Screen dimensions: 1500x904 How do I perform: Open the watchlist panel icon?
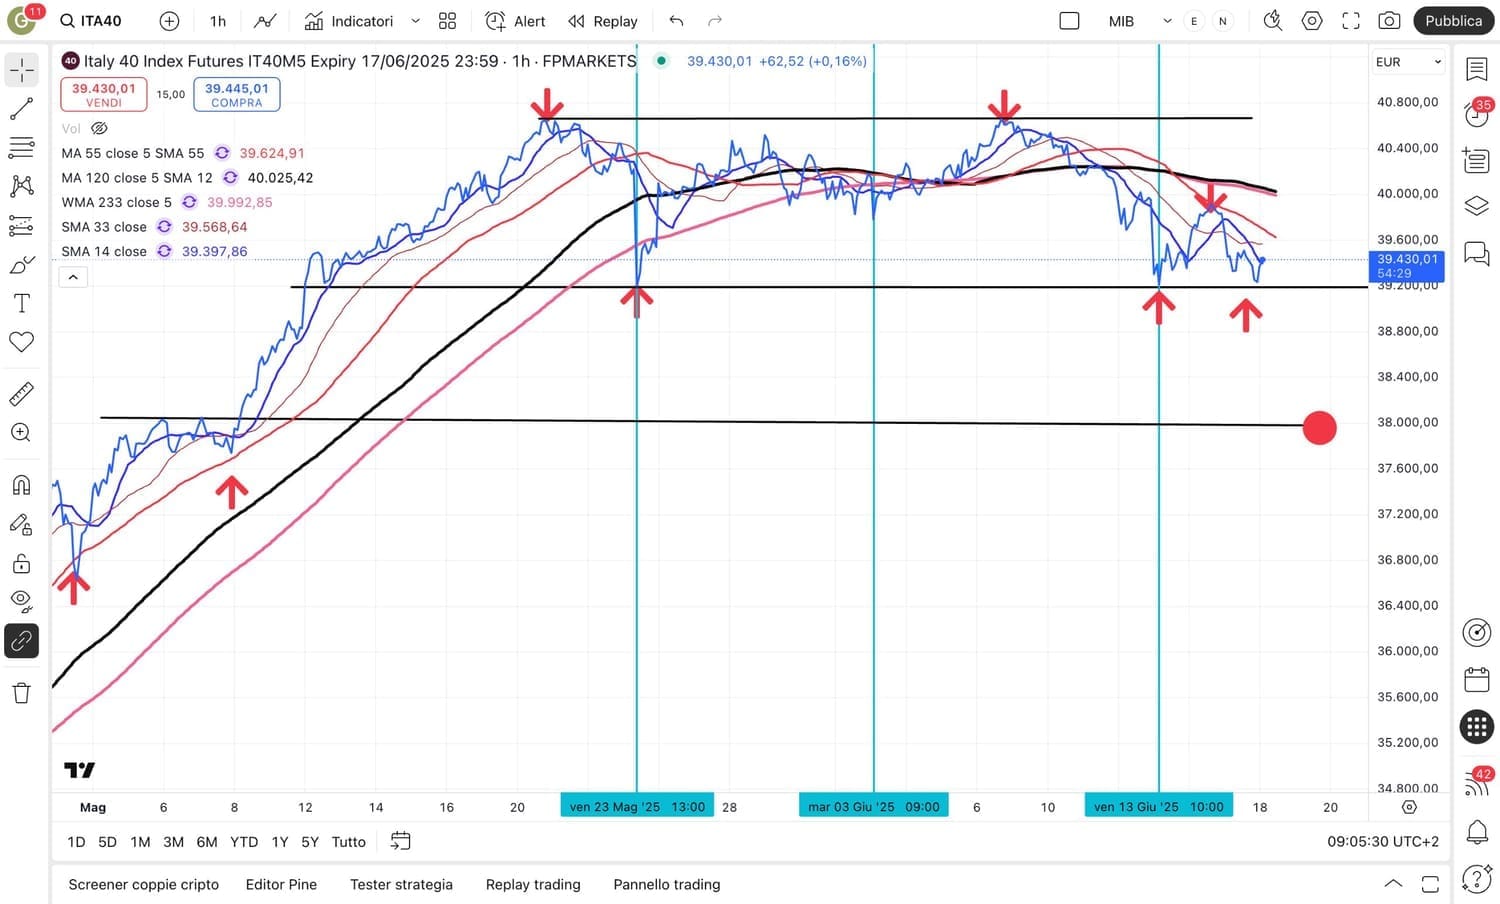[x=1477, y=69]
